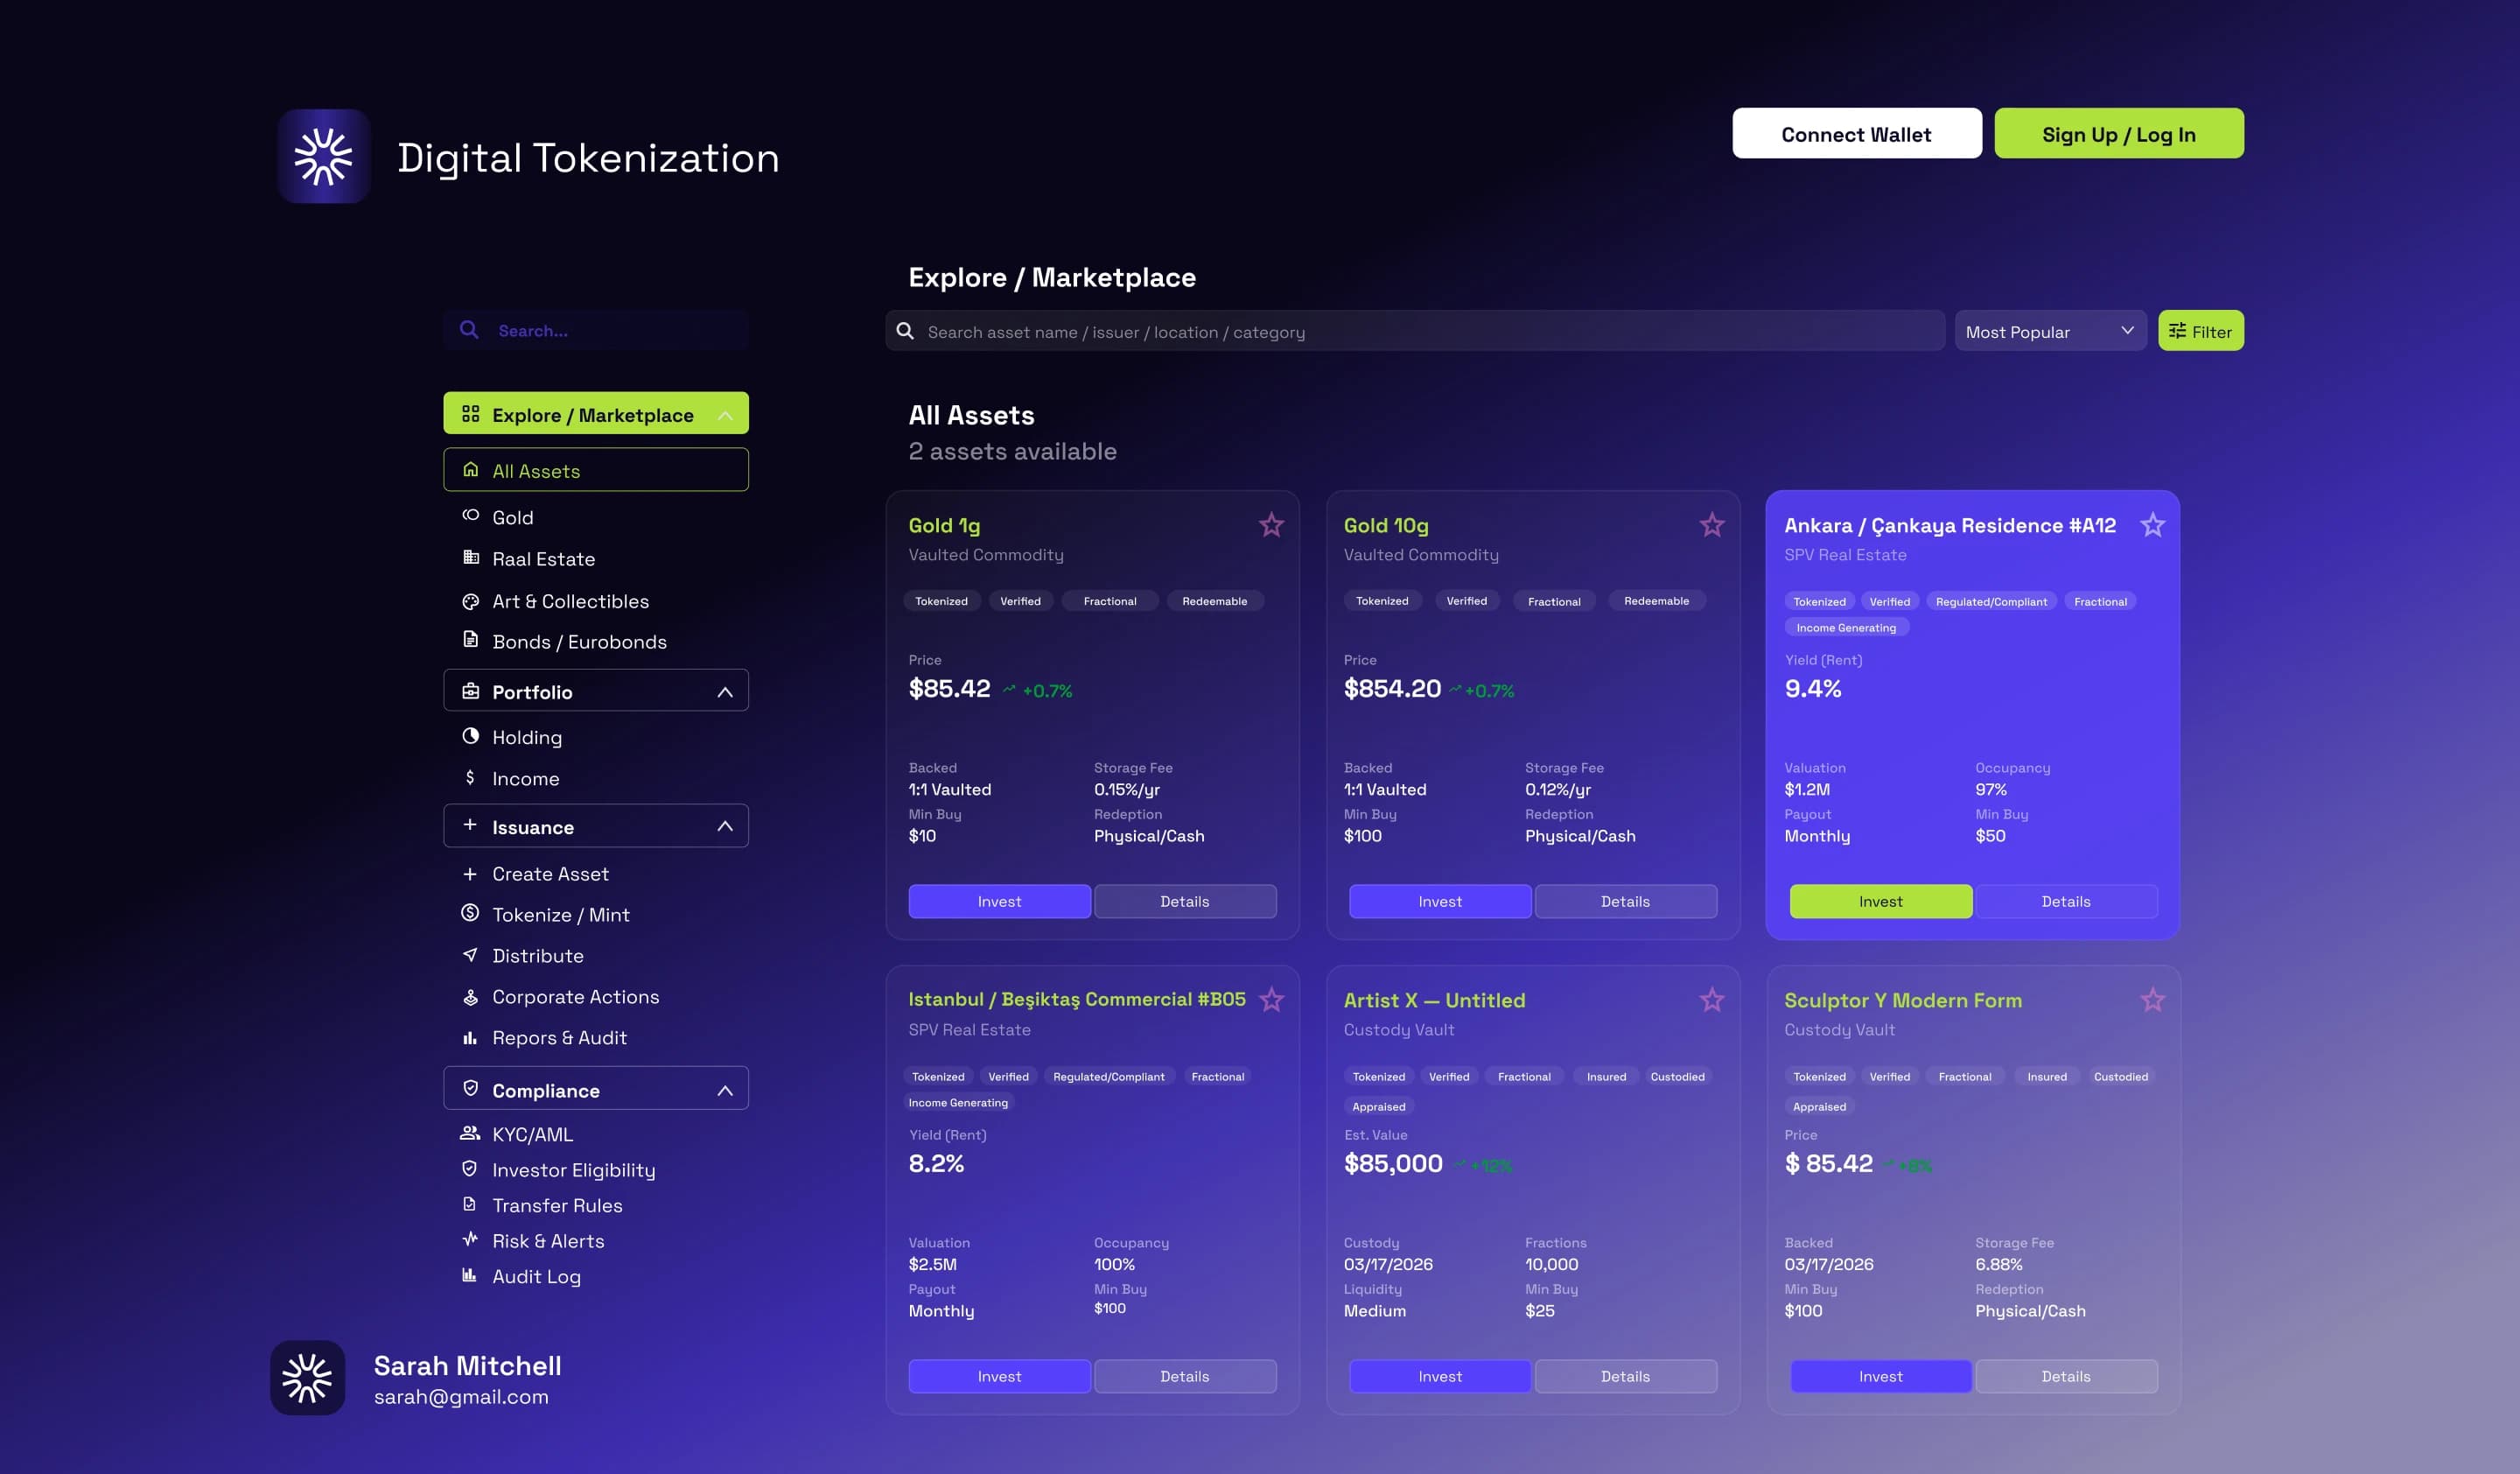Click the Digital Tokenization logo icon
The image size is (2520, 1474).
click(x=324, y=156)
